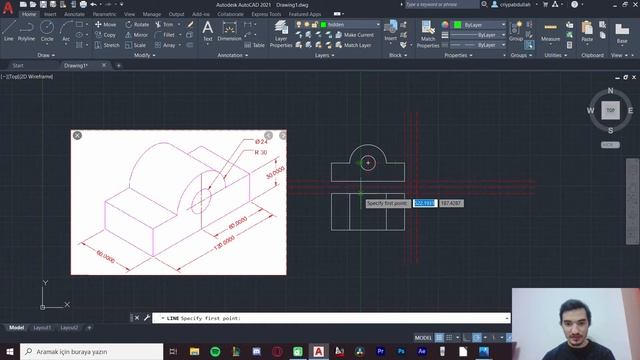Open the View ribbon tab
The height and width of the screenshot is (360, 640).
129,14
